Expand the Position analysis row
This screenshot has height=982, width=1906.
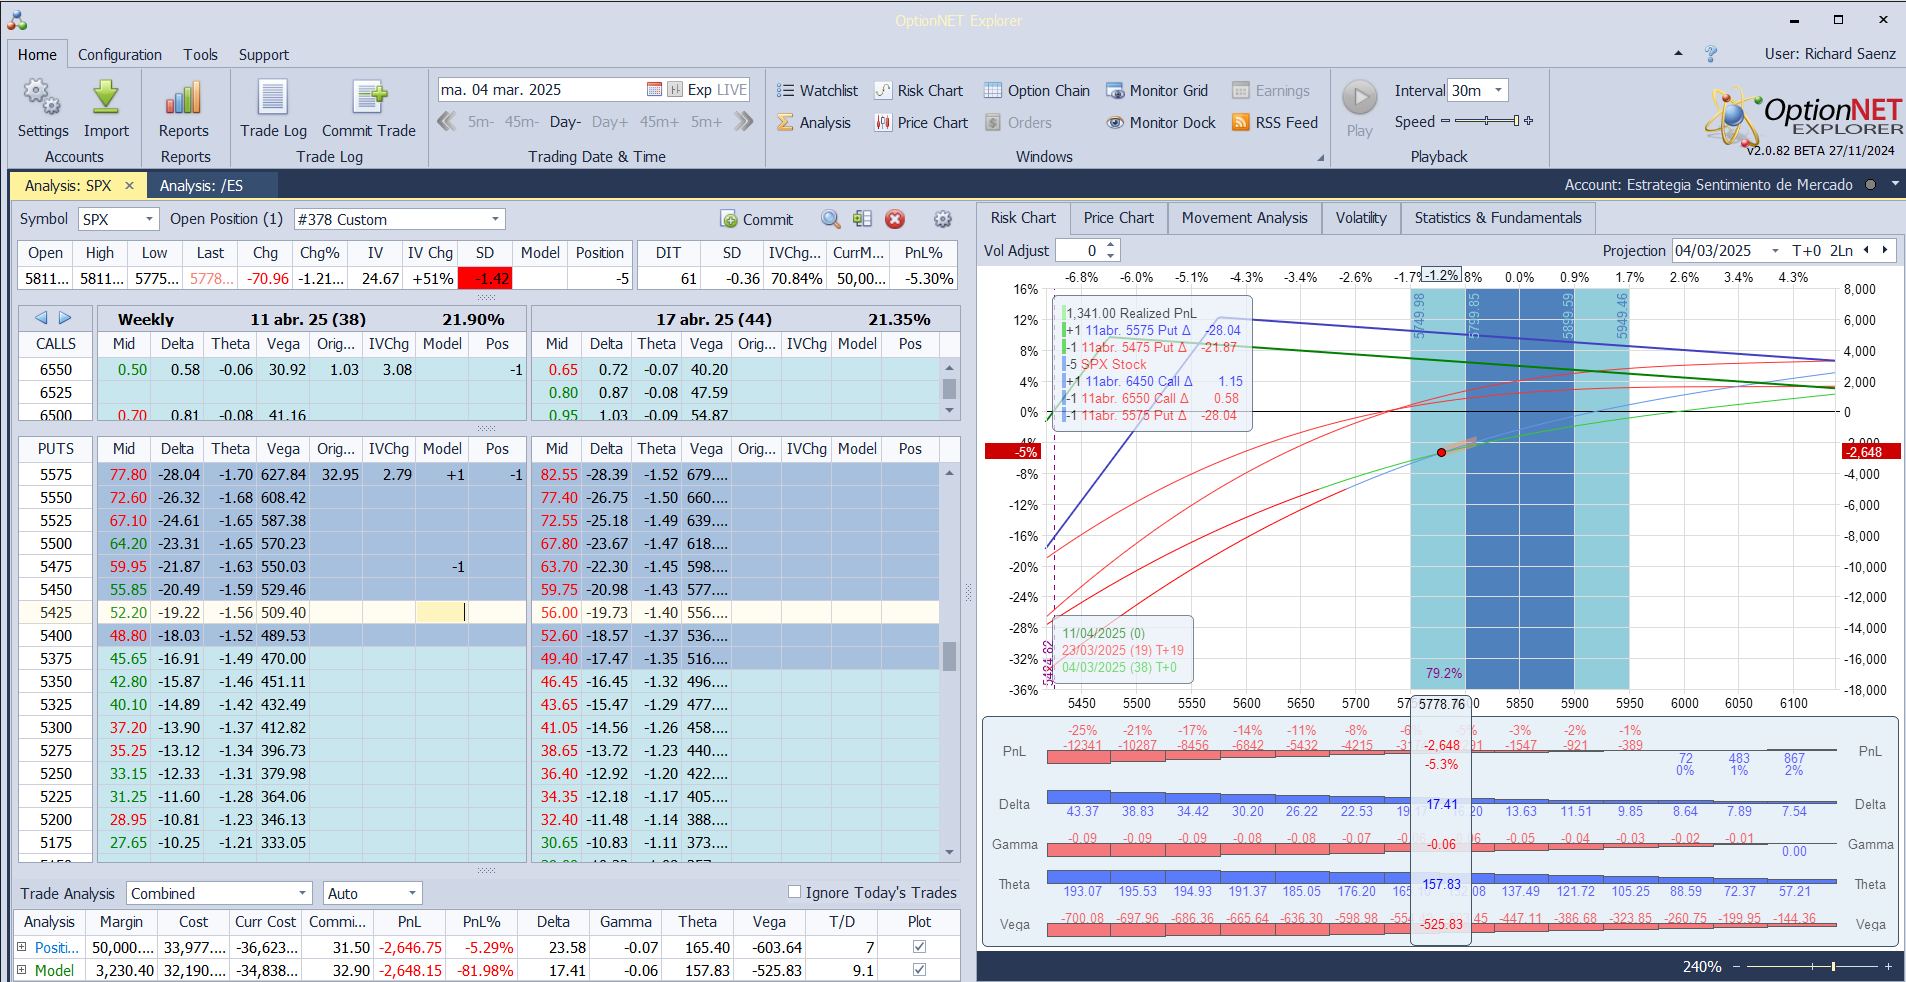pos(22,946)
